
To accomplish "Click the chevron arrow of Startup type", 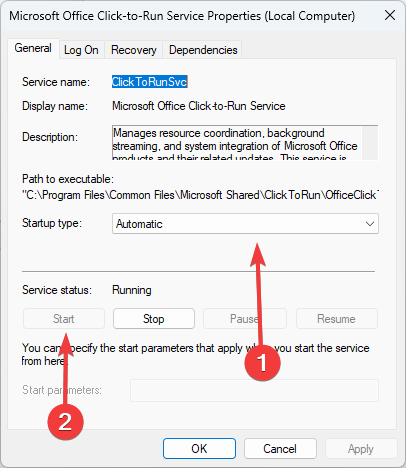I will tap(370, 224).
